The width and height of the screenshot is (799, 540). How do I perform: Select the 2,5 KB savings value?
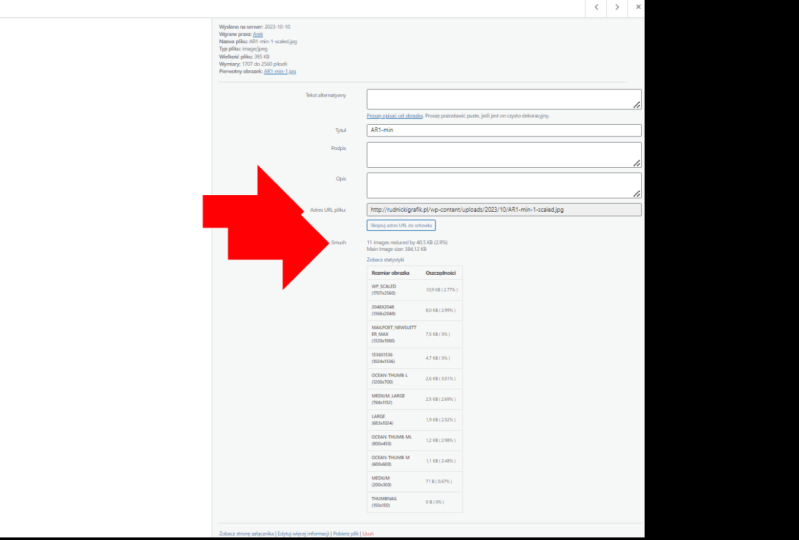click(x=441, y=399)
